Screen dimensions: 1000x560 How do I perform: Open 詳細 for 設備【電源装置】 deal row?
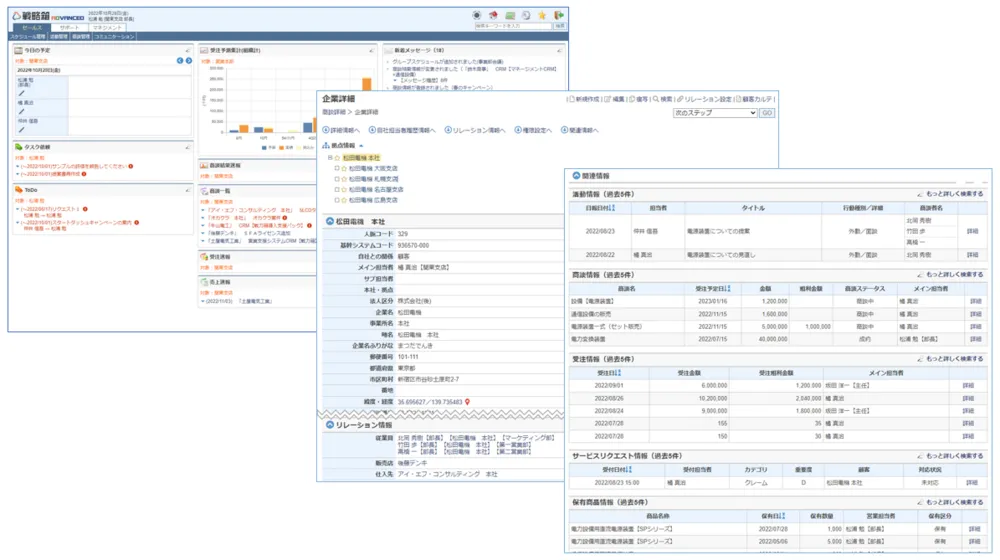(x=976, y=301)
